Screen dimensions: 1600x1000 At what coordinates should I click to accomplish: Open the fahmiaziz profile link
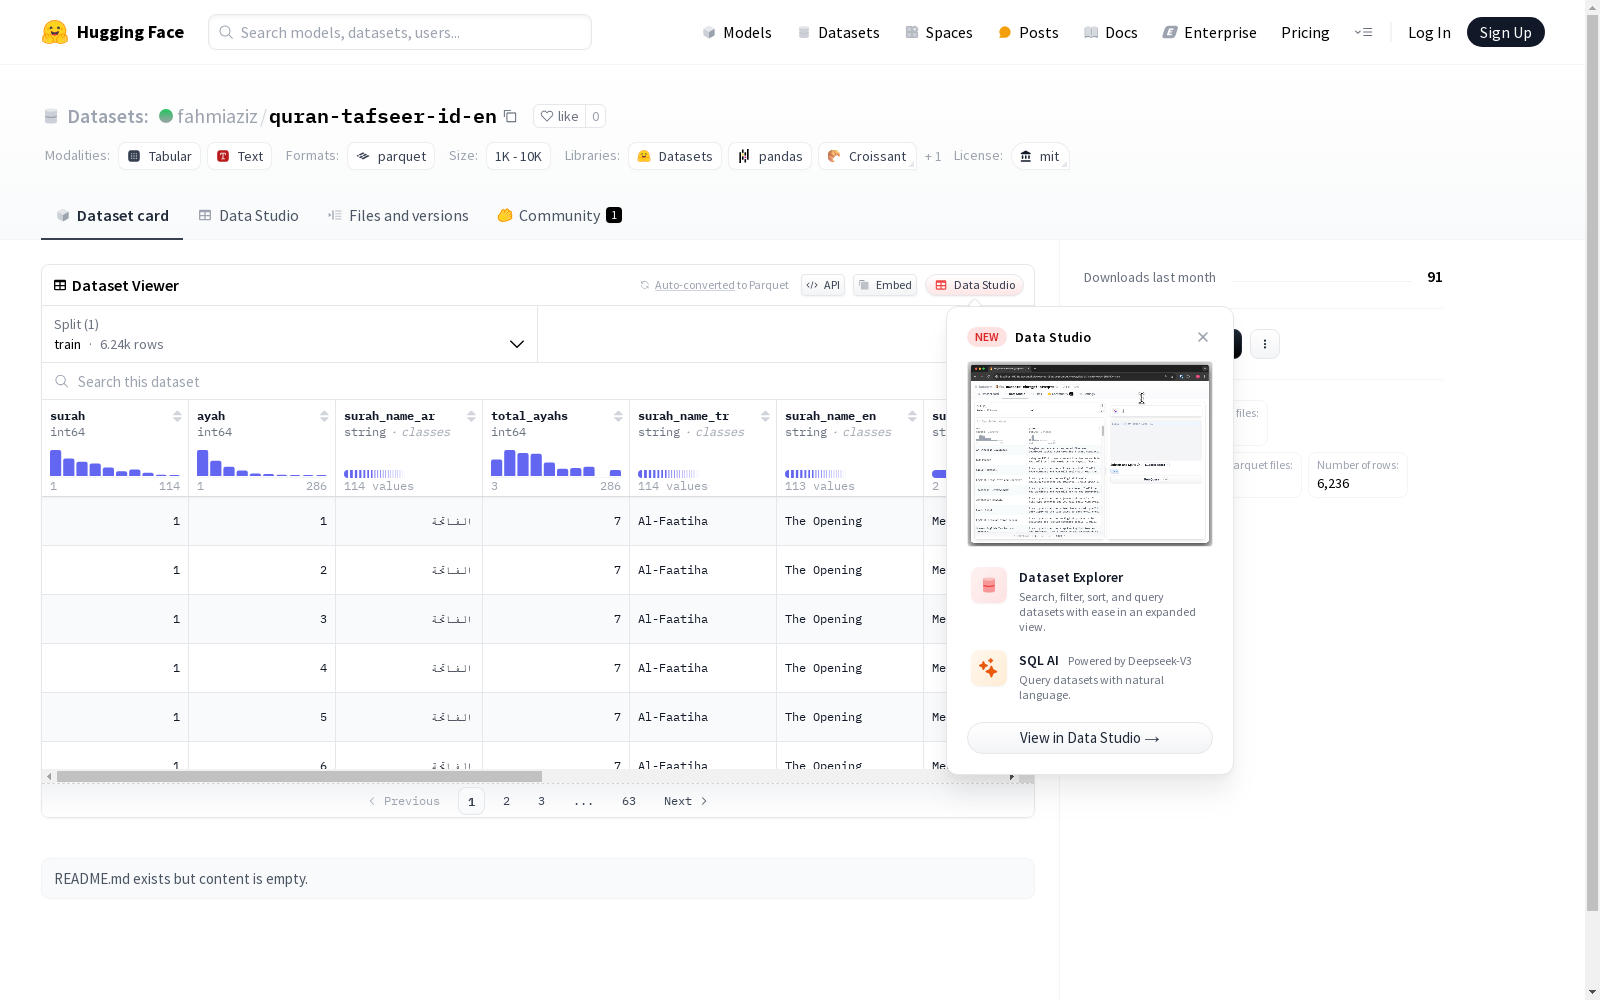tap(217, 116)
